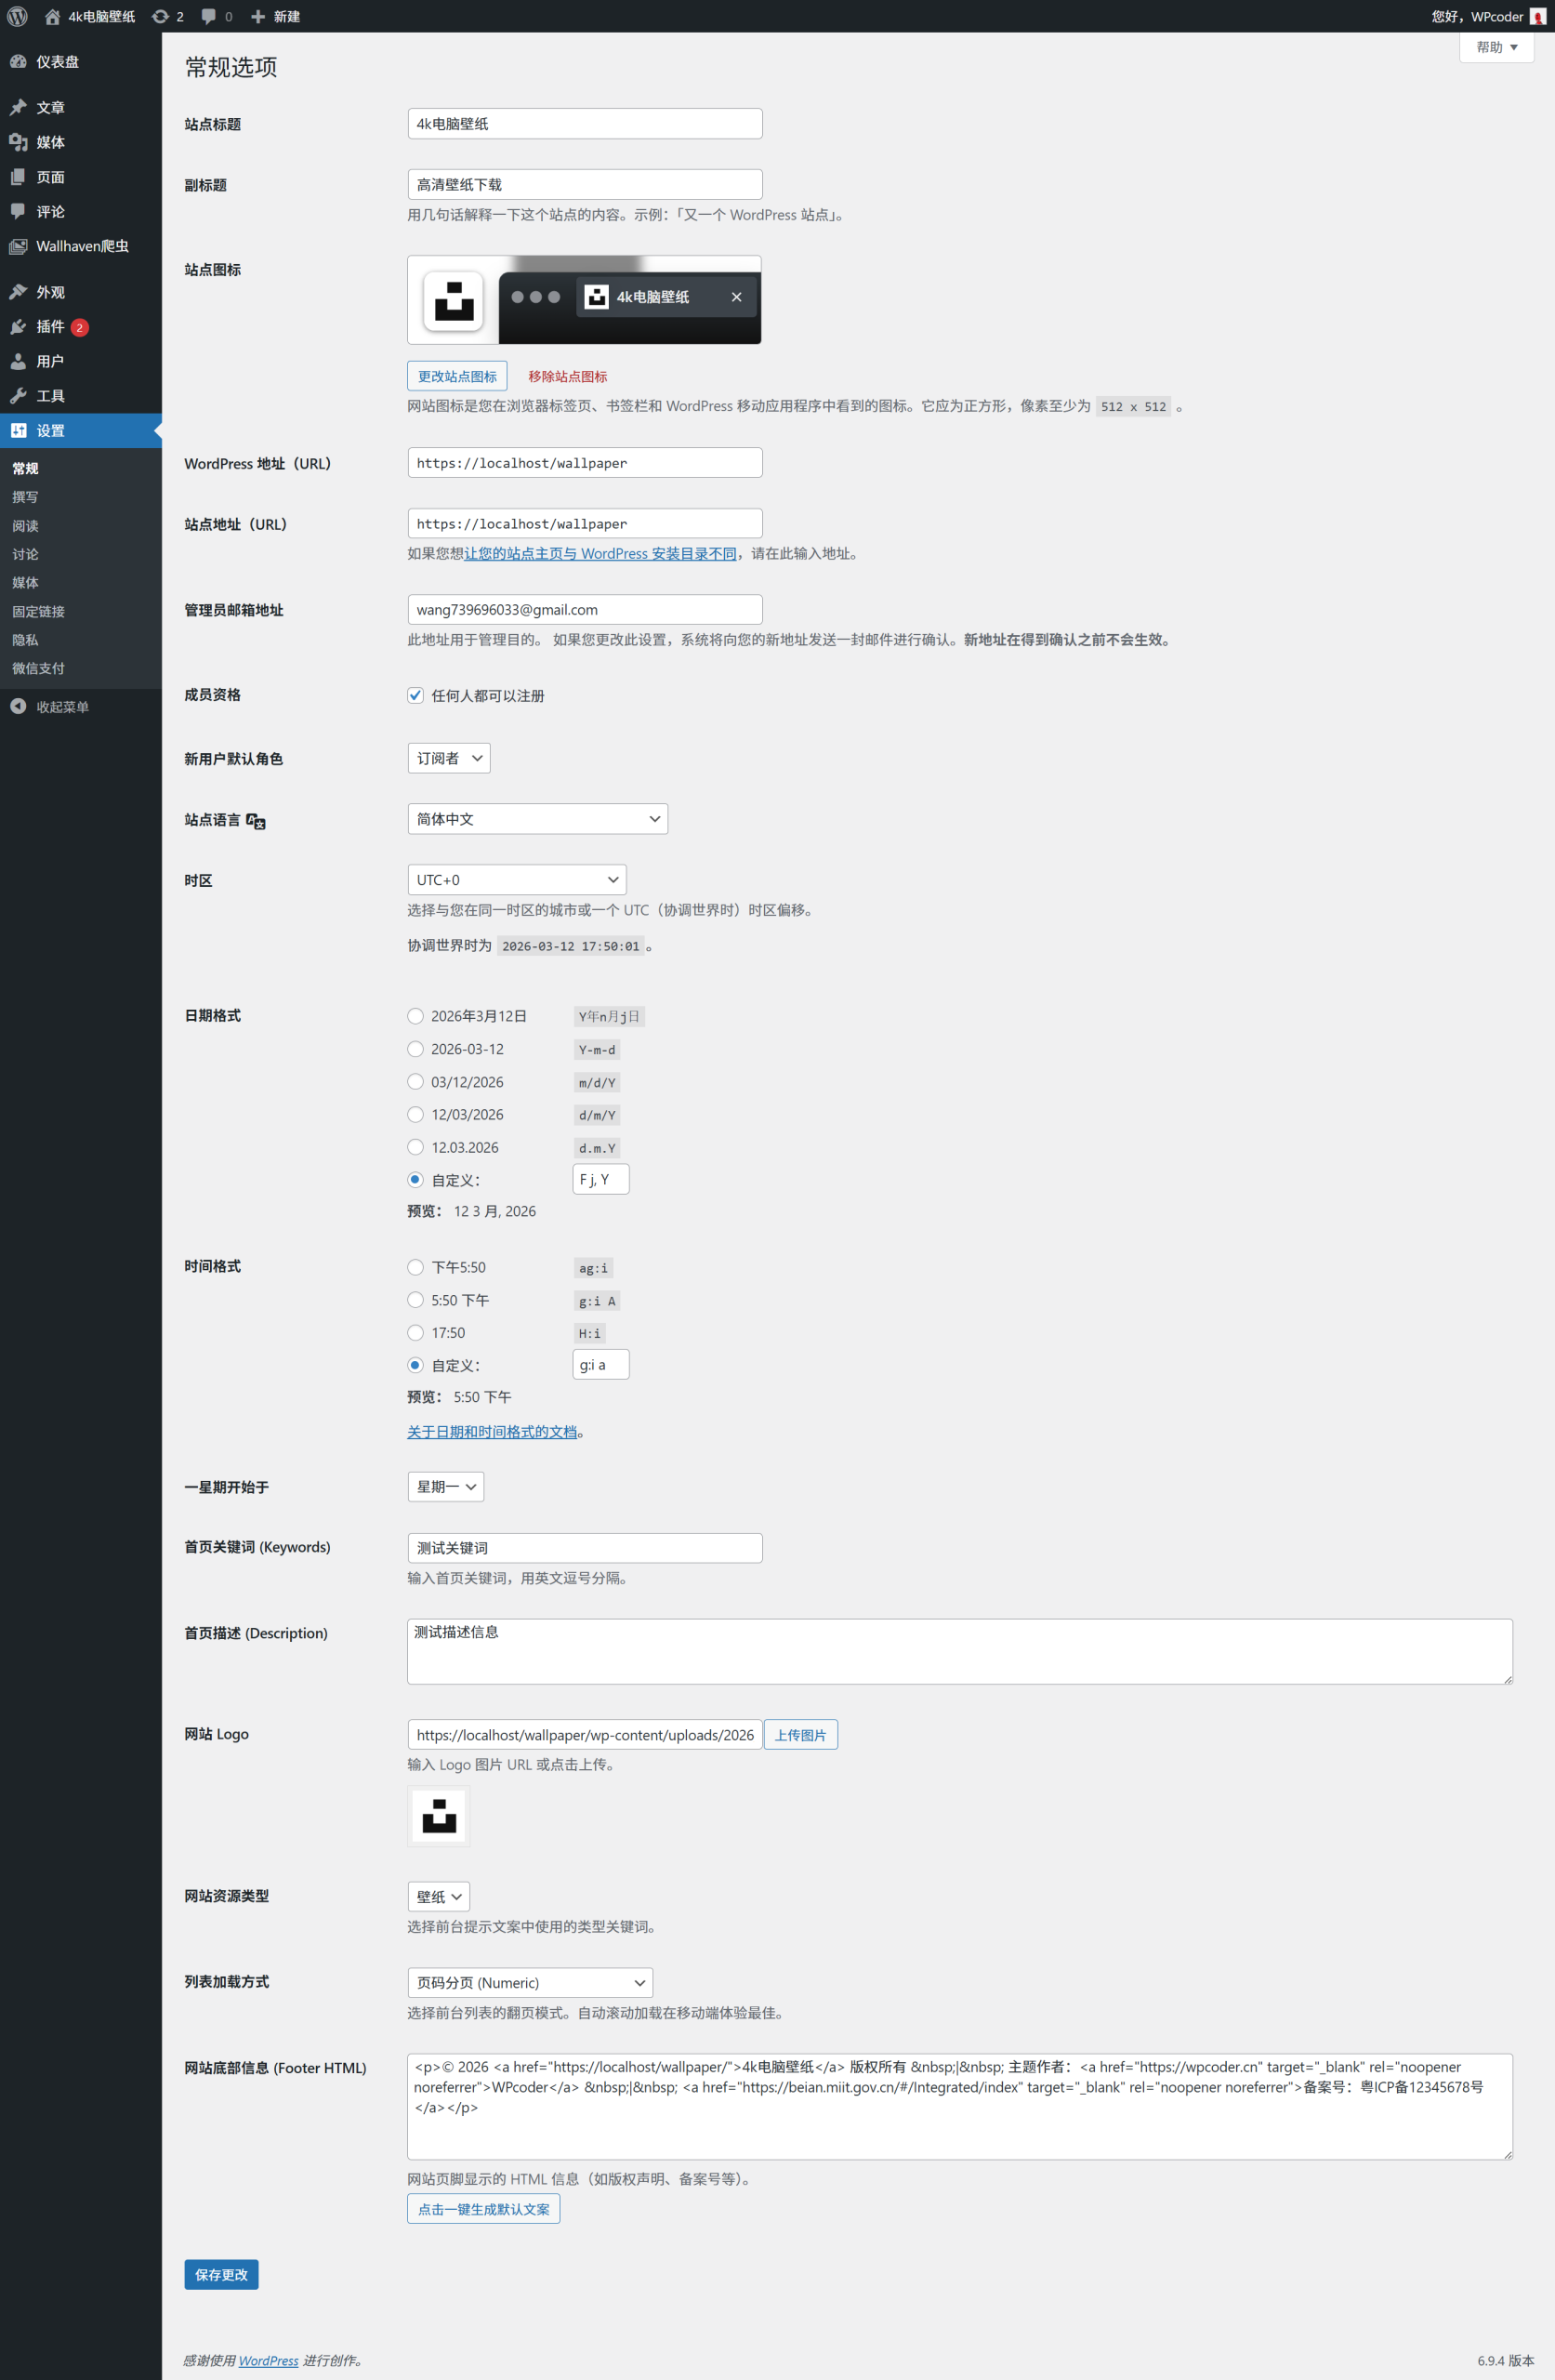Uncheck the anyone can register checkbox
Screen dimensions: 1555x2380
pos(415,695)
